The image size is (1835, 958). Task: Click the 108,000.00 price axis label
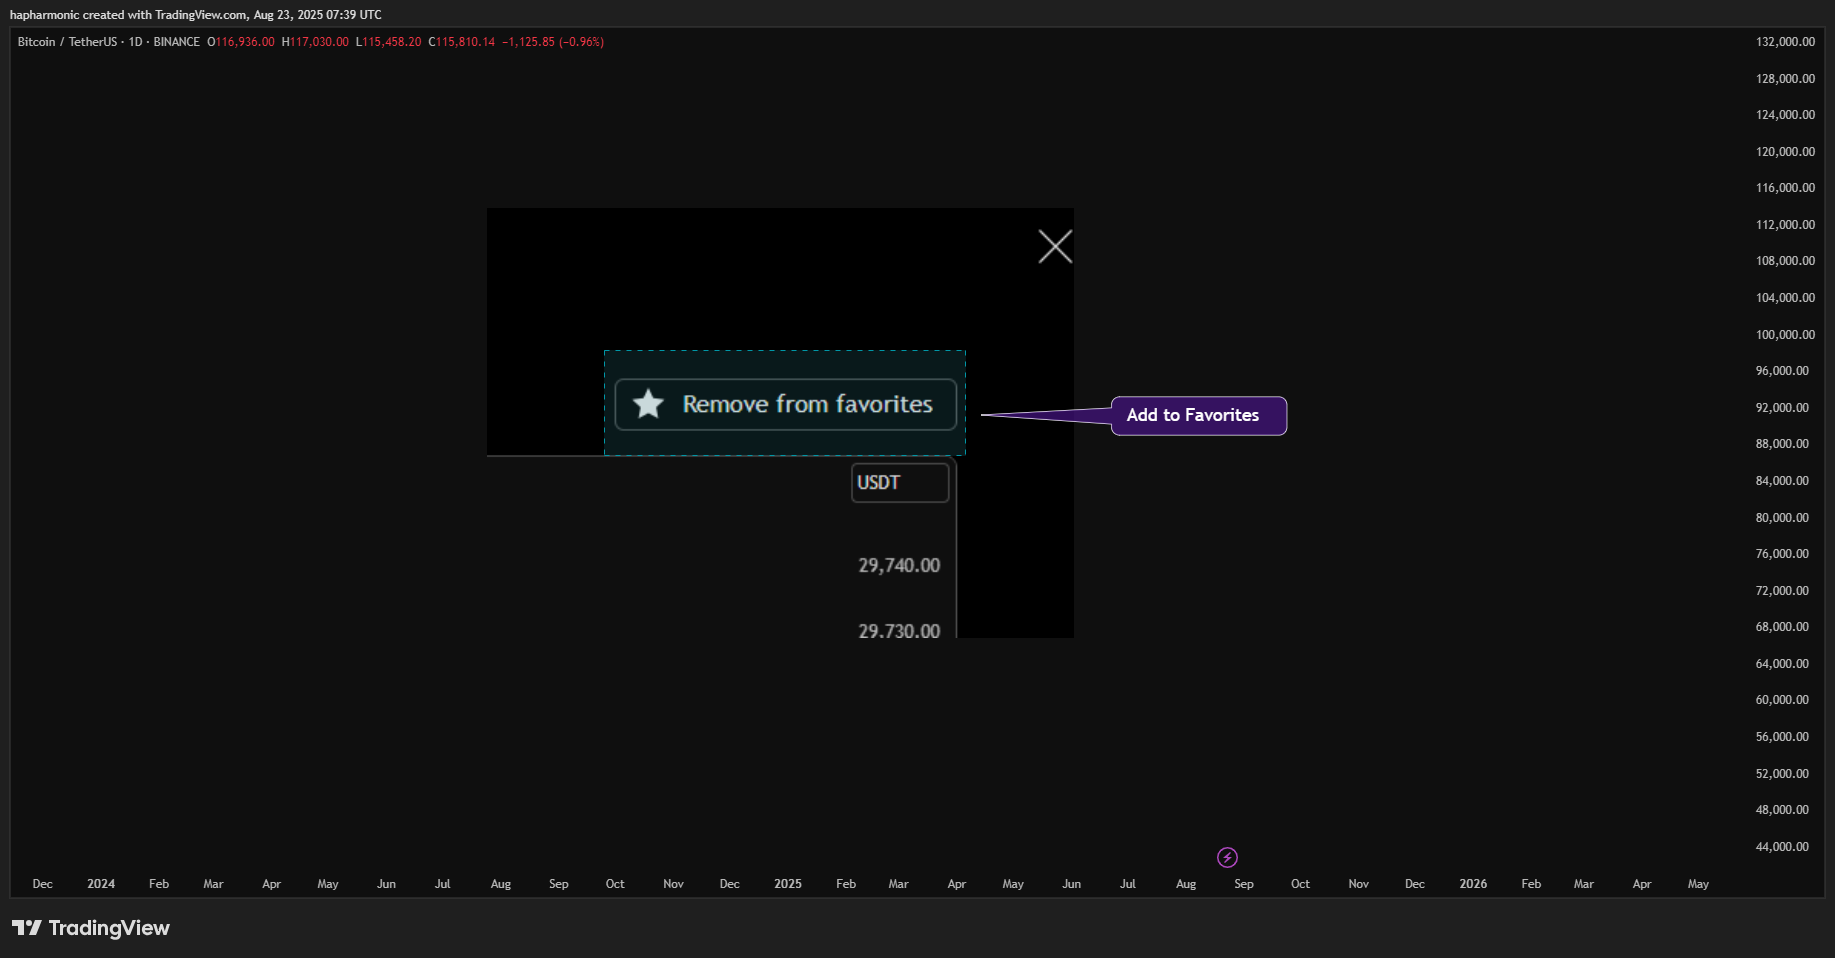pos(1785,261)
